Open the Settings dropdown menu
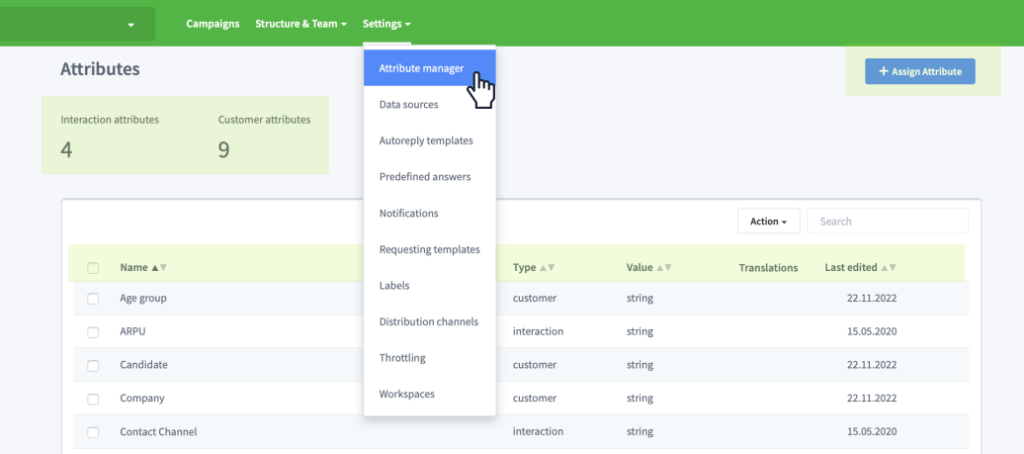Screen dimensions: 1024x454 coord(387,24)
